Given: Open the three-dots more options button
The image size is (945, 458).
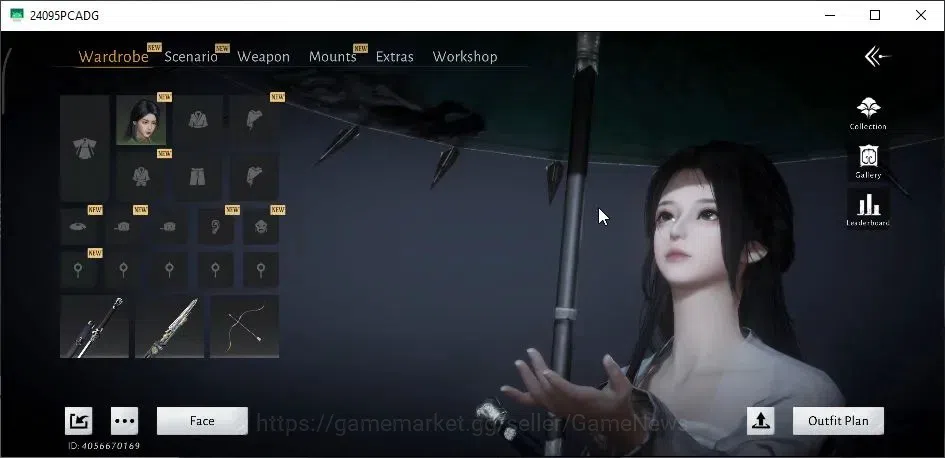Looking at the screenshot, I should tap(124, 421).
